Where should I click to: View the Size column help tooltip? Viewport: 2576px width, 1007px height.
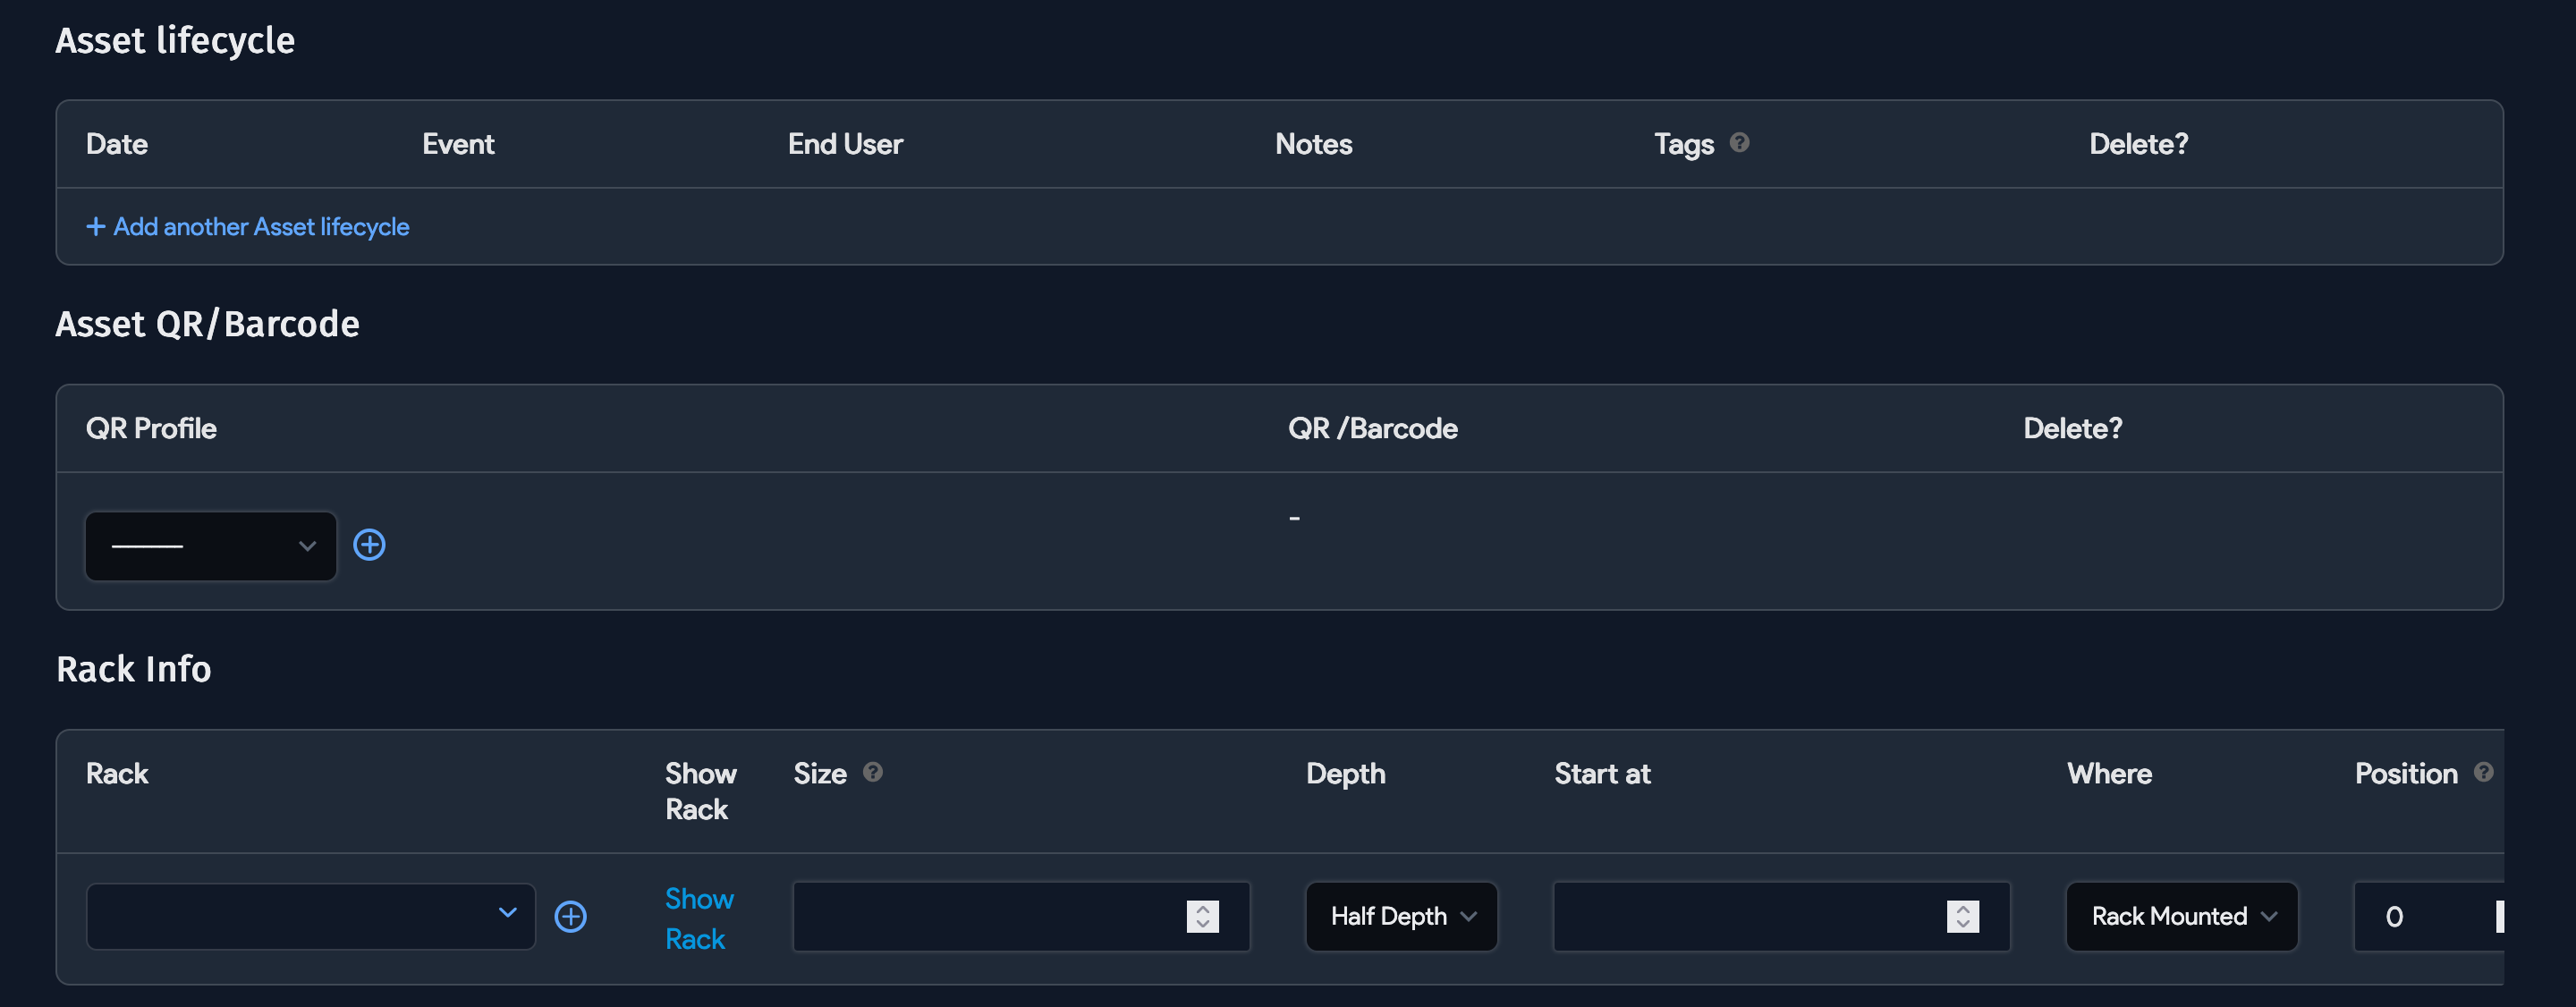point(872,772)
